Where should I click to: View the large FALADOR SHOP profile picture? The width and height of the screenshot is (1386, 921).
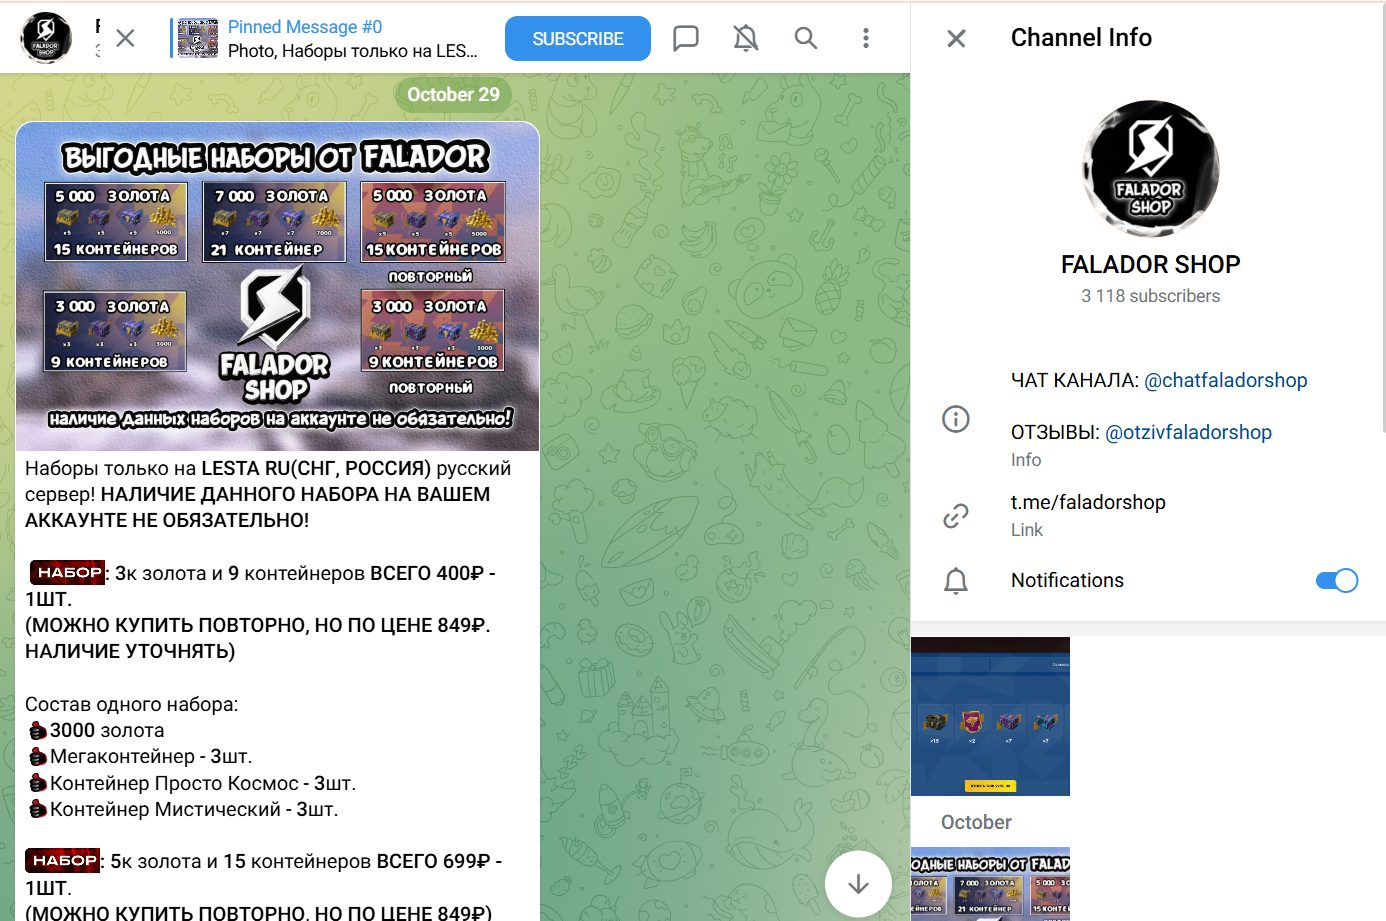tap(1150, 168)
